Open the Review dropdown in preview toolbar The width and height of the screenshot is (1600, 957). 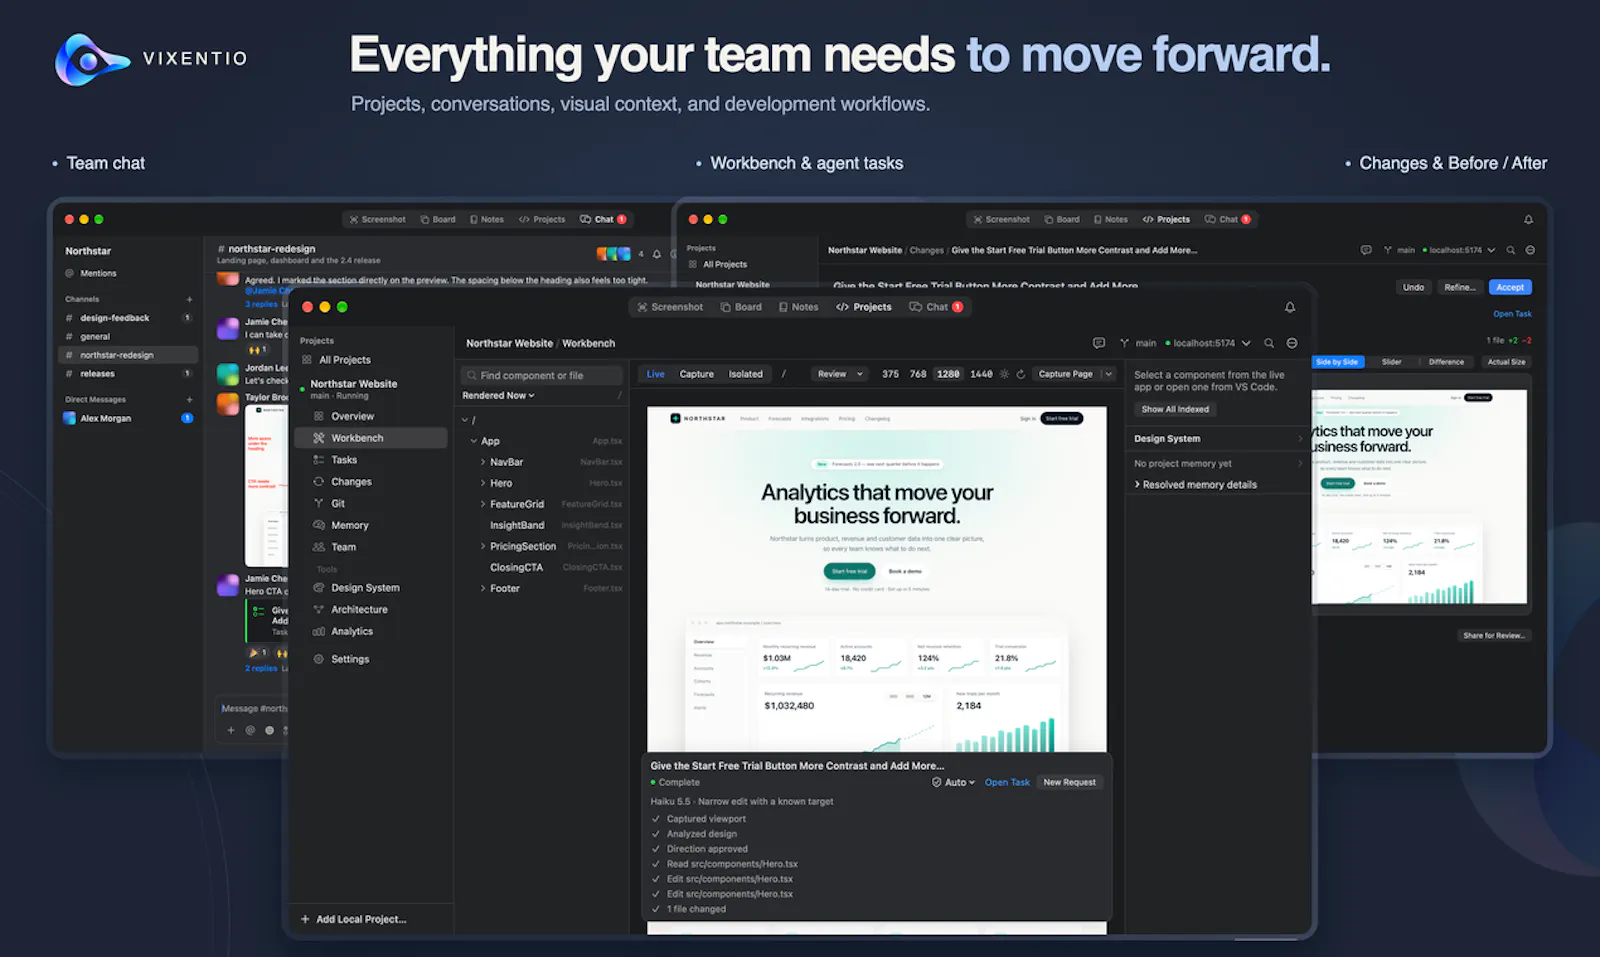click(x=840, y=374)
